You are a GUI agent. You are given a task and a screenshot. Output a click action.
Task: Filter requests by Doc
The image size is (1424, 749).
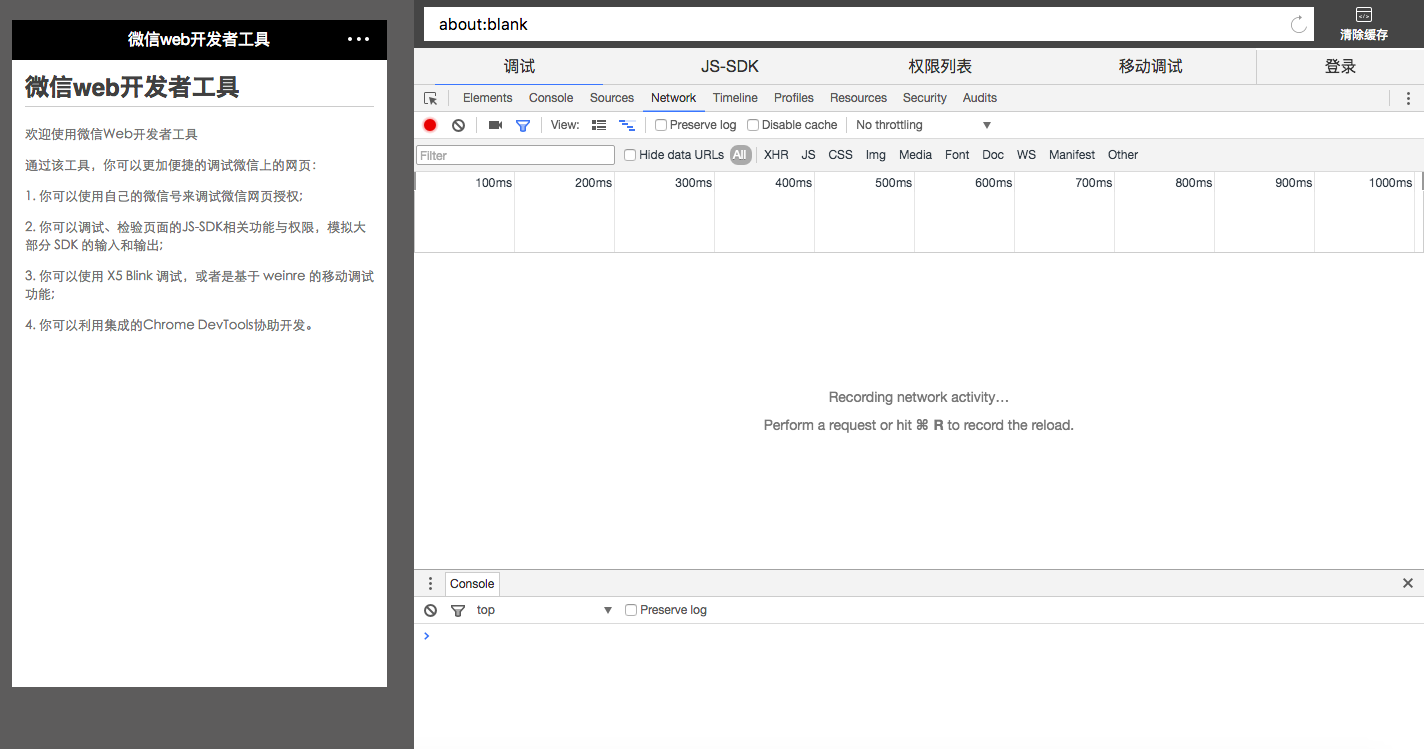coord(993,155)
